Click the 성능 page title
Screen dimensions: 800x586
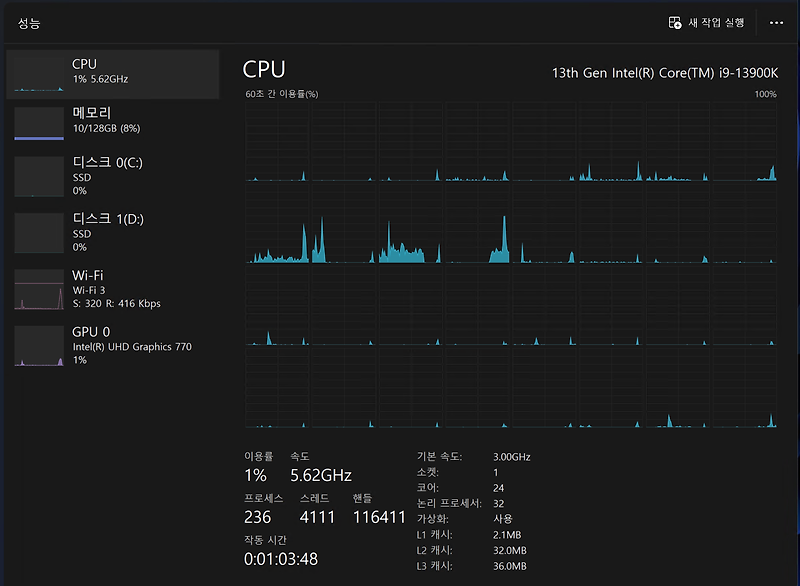pos(29,23)
